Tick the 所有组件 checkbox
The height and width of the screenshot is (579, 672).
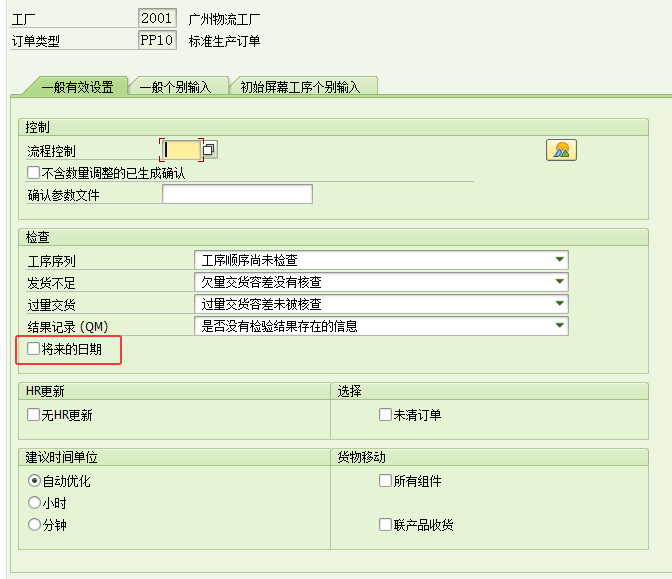tap(385, 481)
